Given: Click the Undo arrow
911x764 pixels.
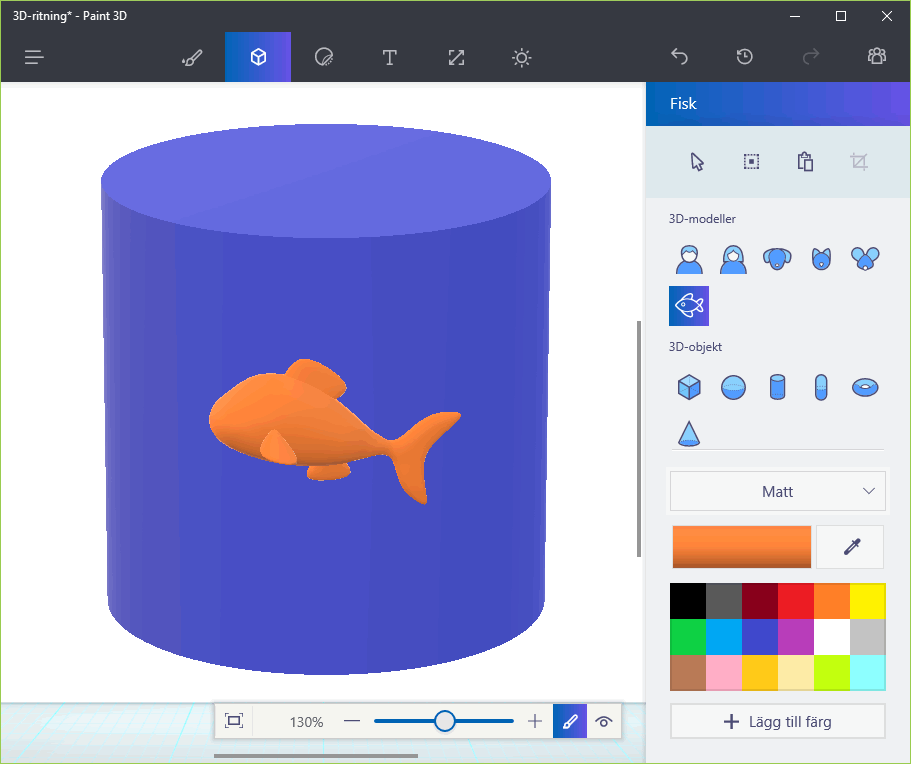Looking at the screenshot, I should pyautogui.click(x=679, y=57).
